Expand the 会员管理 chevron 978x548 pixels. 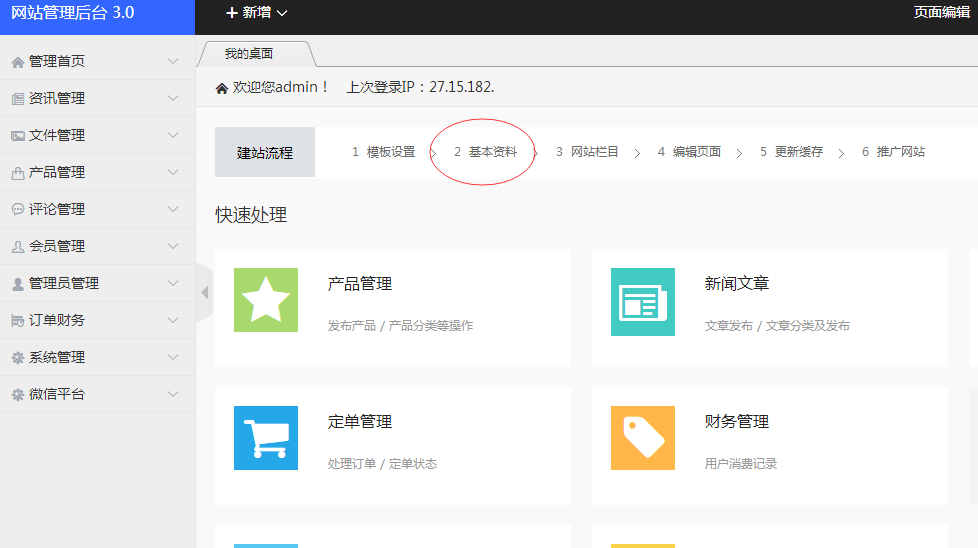point(173,246)
